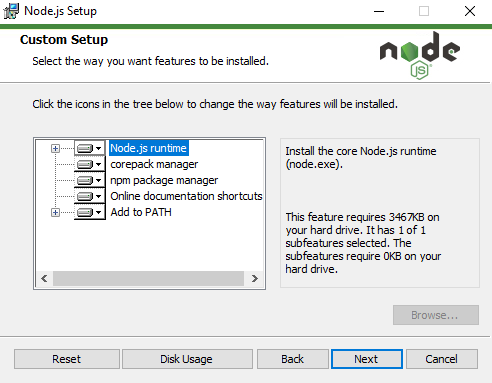Click the Node.js logo in the header

point(420,55)
